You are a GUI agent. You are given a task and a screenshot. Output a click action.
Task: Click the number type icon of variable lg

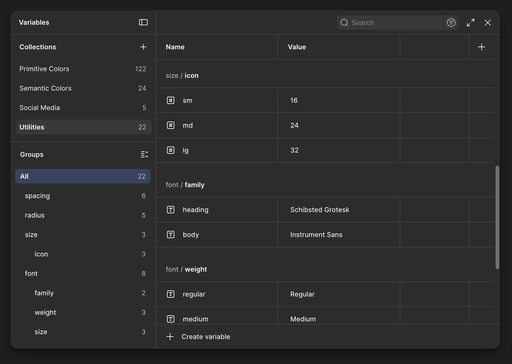pos(171,150)
